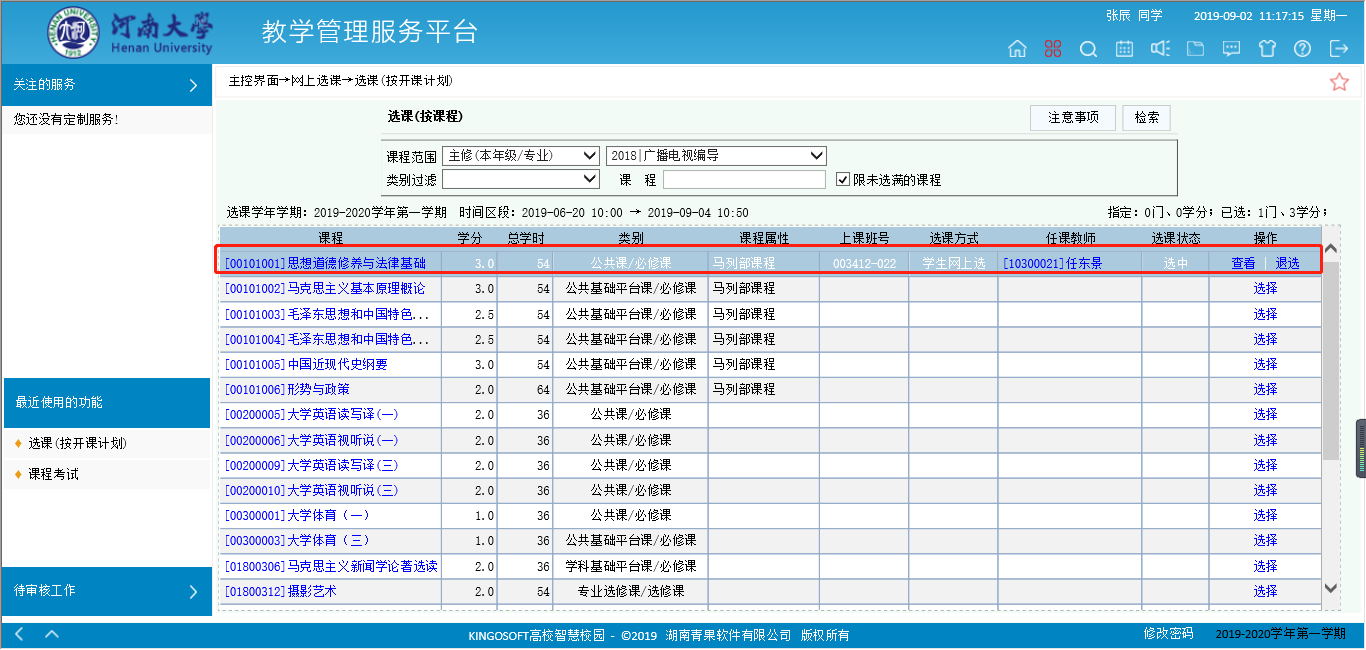Screen dimensions: 1366x650
Task: Click 退选 to drop the selected course
Action: pos(1287,263)
